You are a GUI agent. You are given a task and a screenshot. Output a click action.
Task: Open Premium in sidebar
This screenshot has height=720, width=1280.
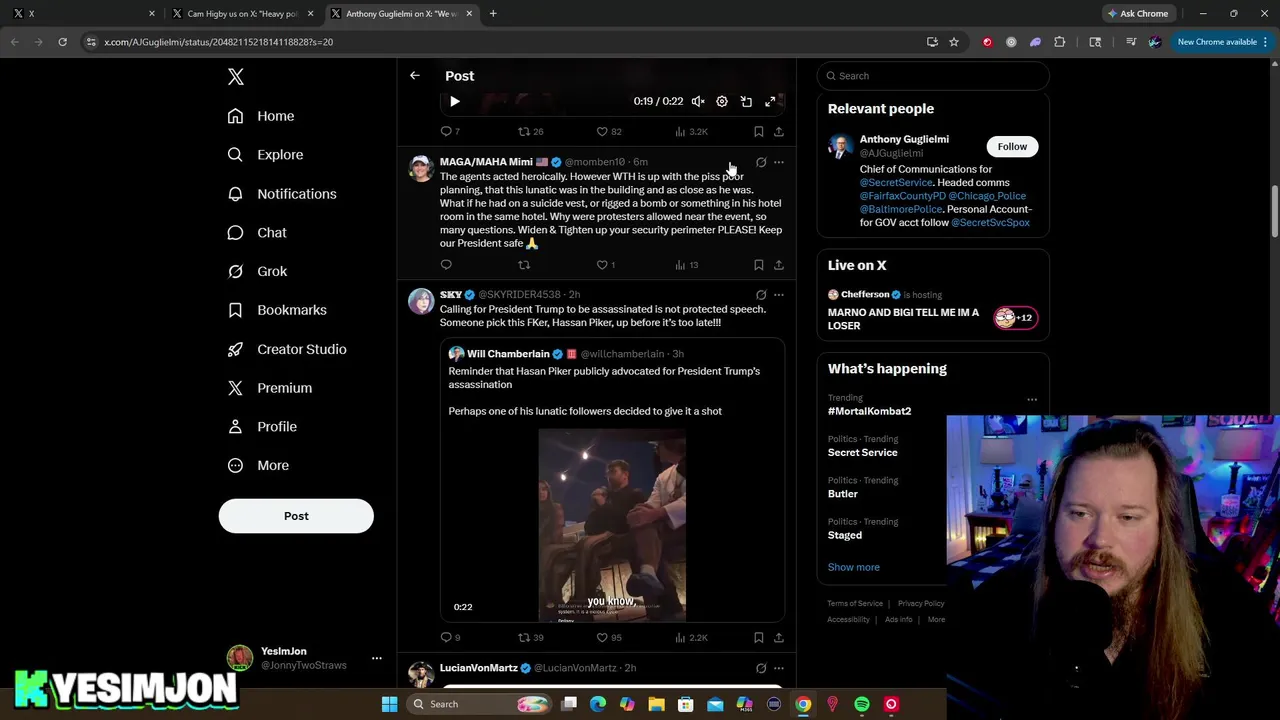tap(269, 388)
